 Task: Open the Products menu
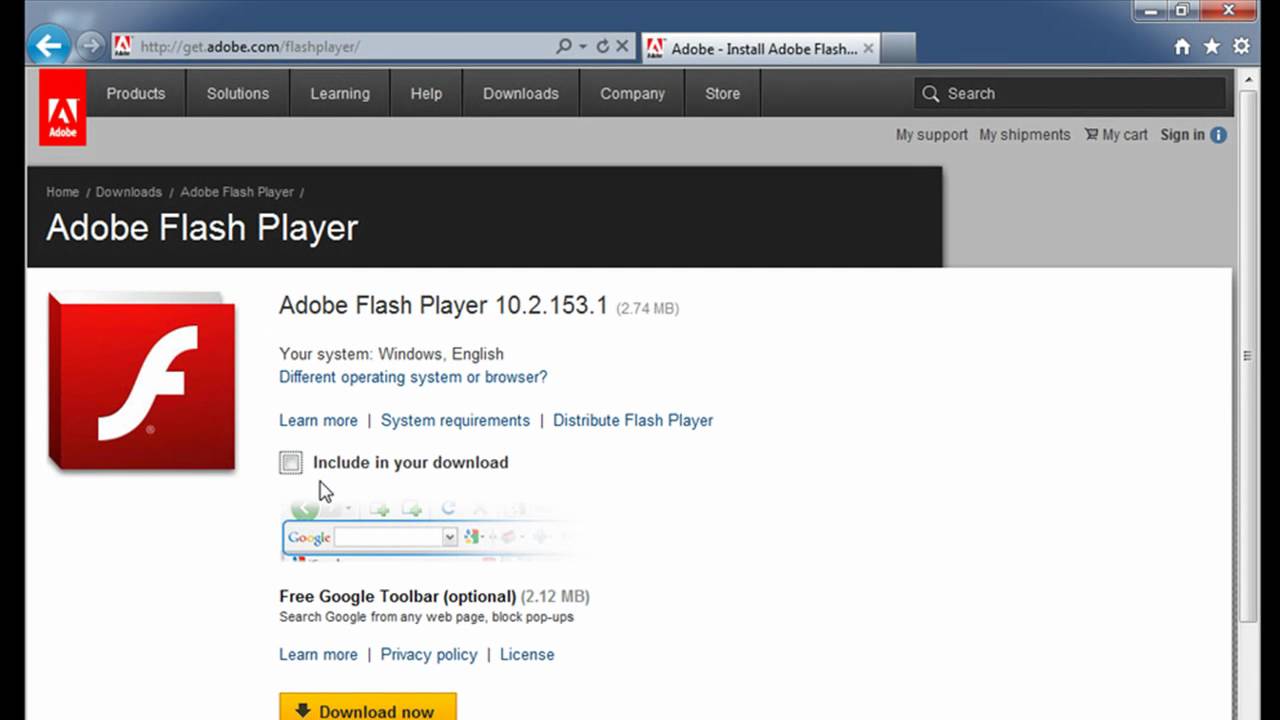pyautogui.click(x=136, y=93)
